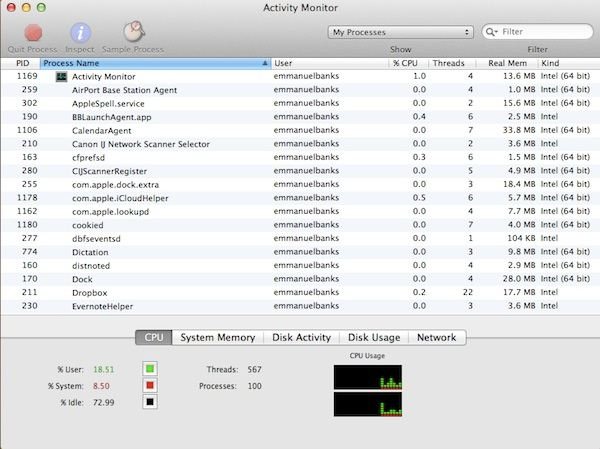Open the Disk Activity tab
This screenshot has height=449, width=600.
(x=302, y=338)
